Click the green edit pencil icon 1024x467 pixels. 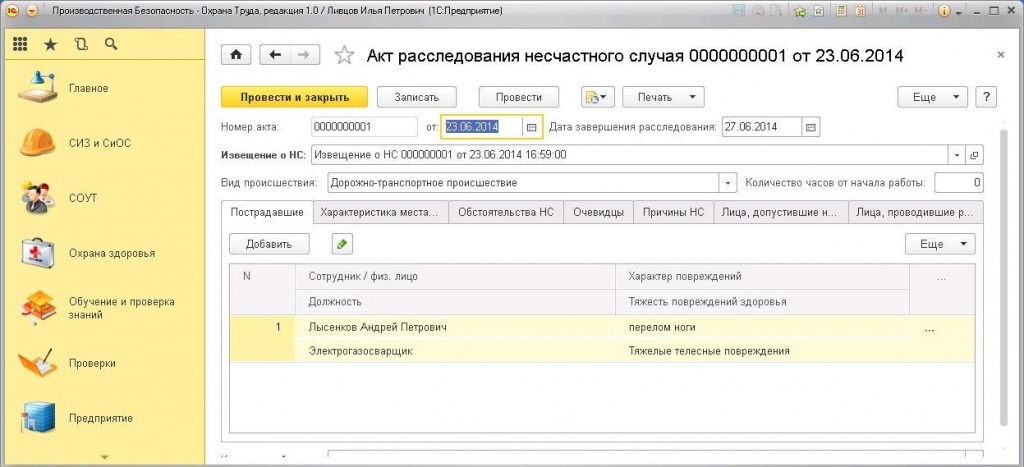tap(342, 244)
